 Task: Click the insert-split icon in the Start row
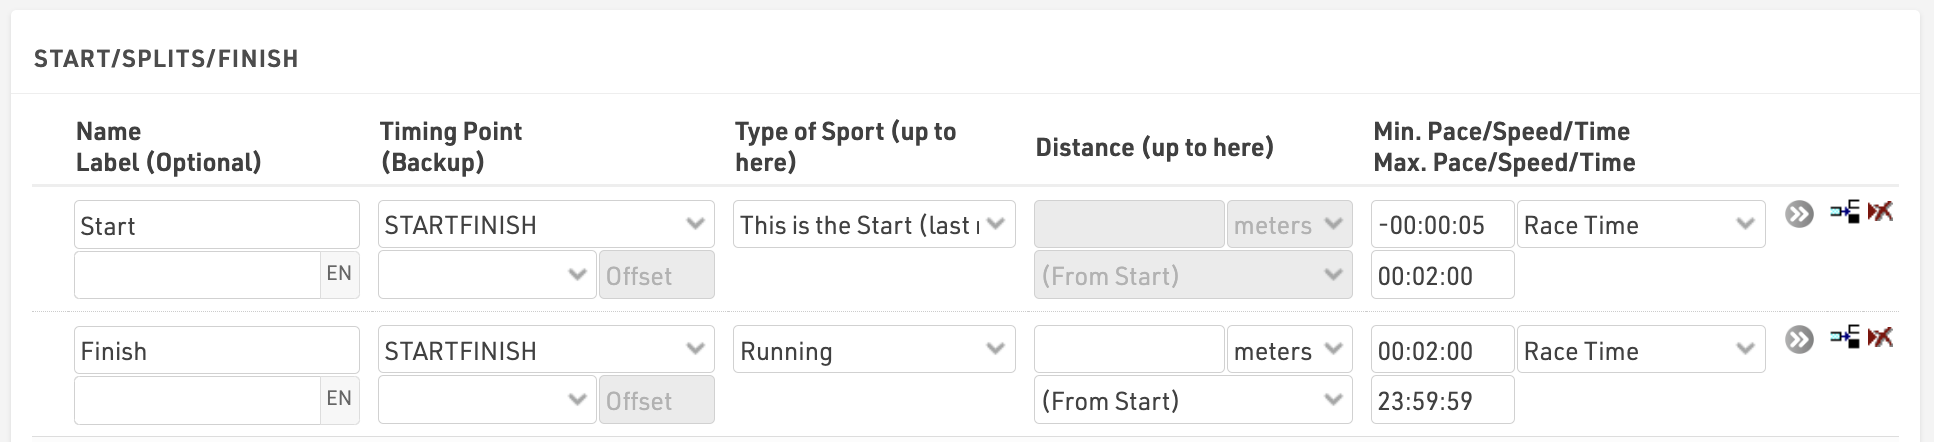click(1845, 211)
